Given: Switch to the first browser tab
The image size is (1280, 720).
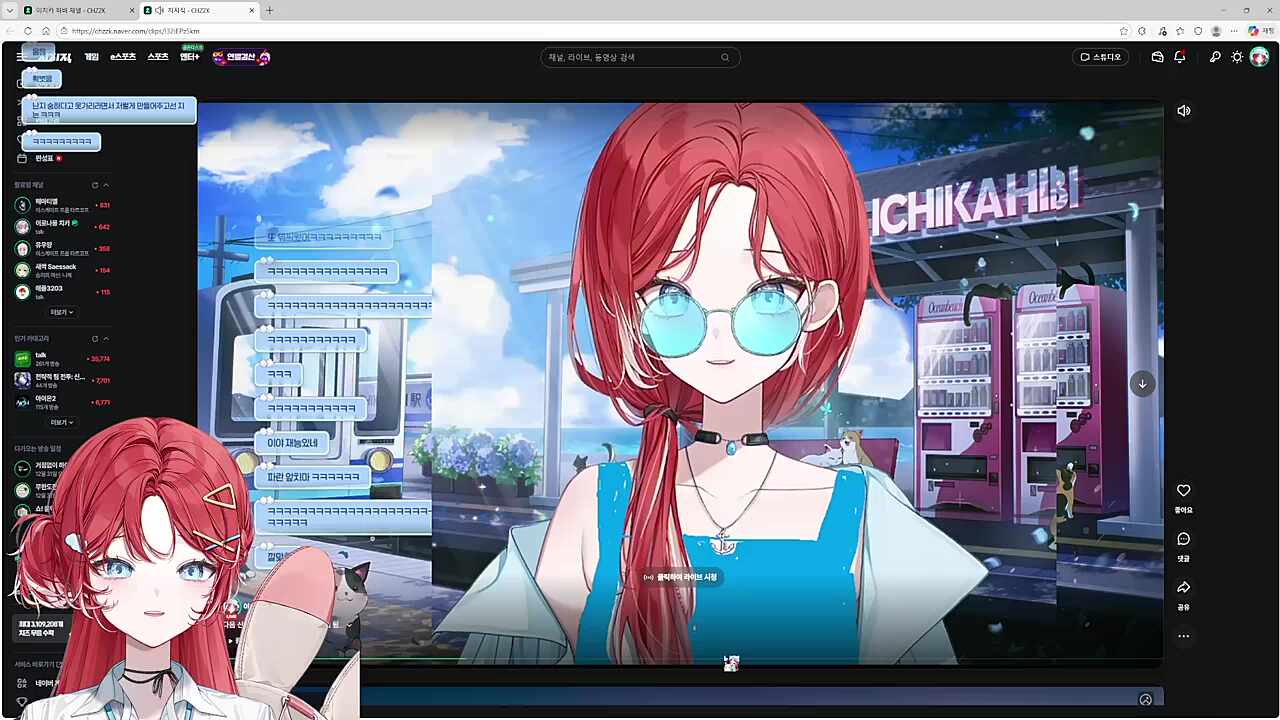Looking at the screenshot, I should coord(70,10).
